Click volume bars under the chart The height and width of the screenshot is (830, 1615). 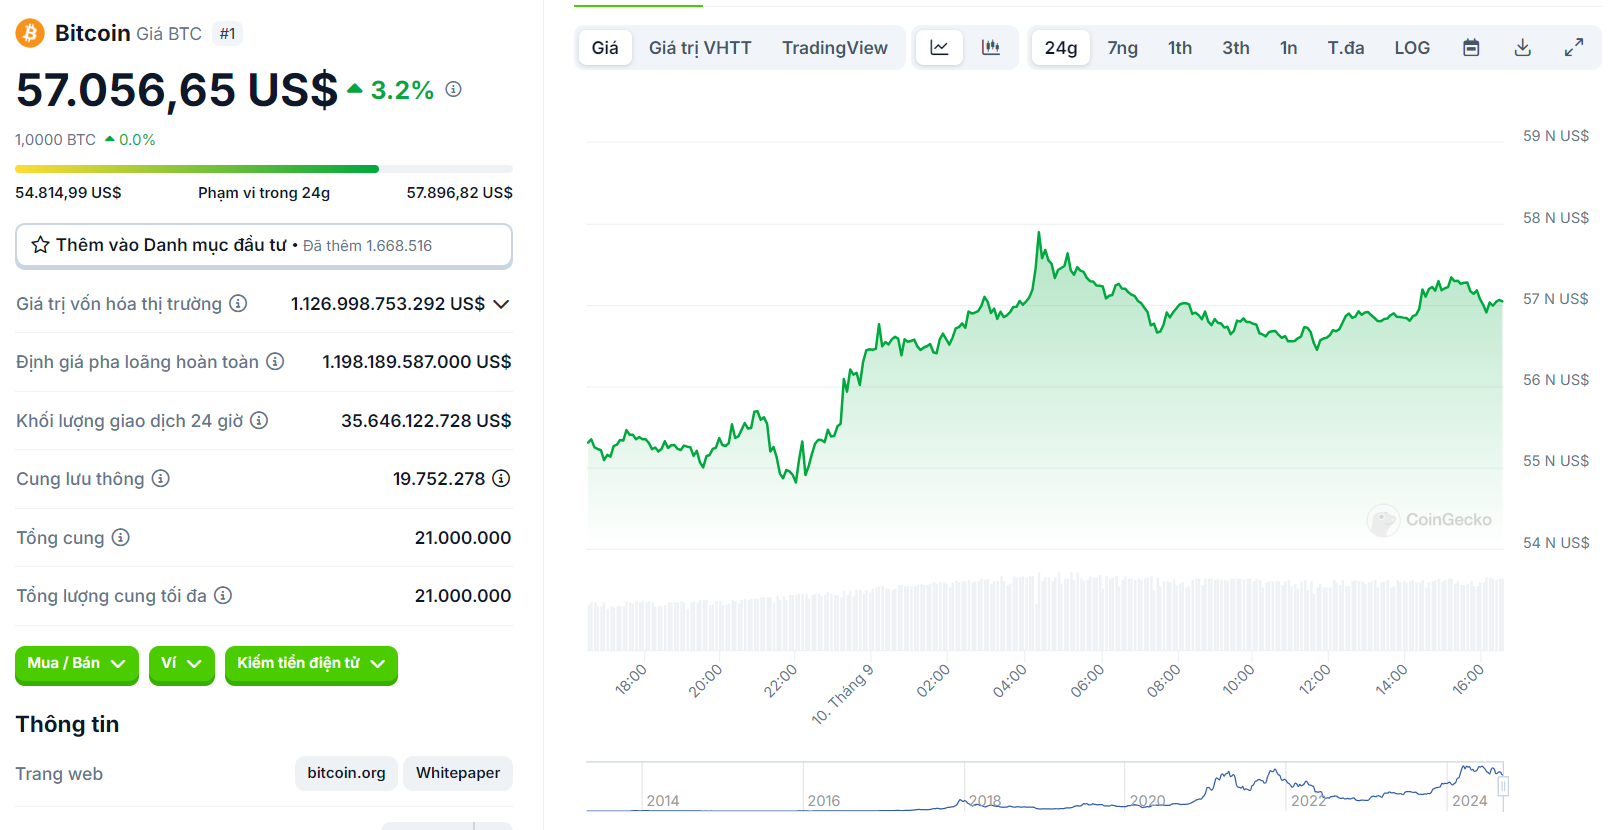1045,612
